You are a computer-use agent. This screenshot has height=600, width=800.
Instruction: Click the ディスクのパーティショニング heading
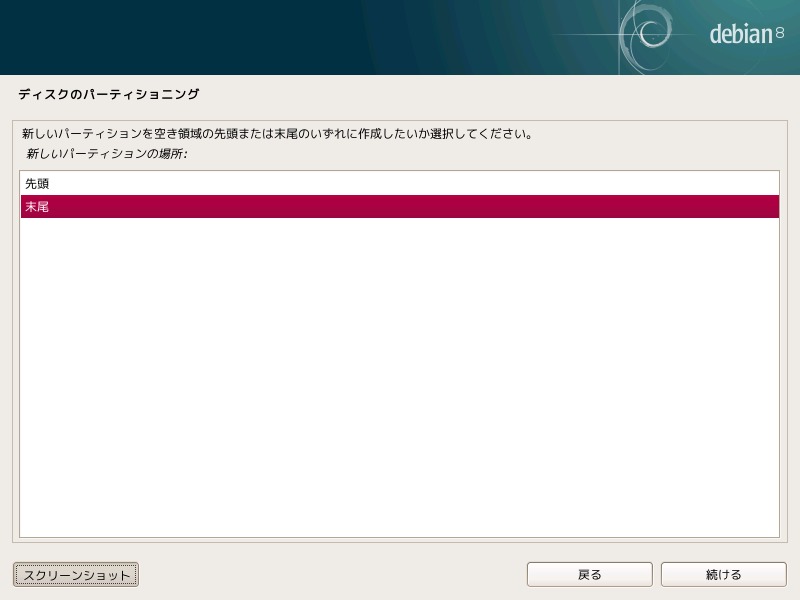pos(109,94)
